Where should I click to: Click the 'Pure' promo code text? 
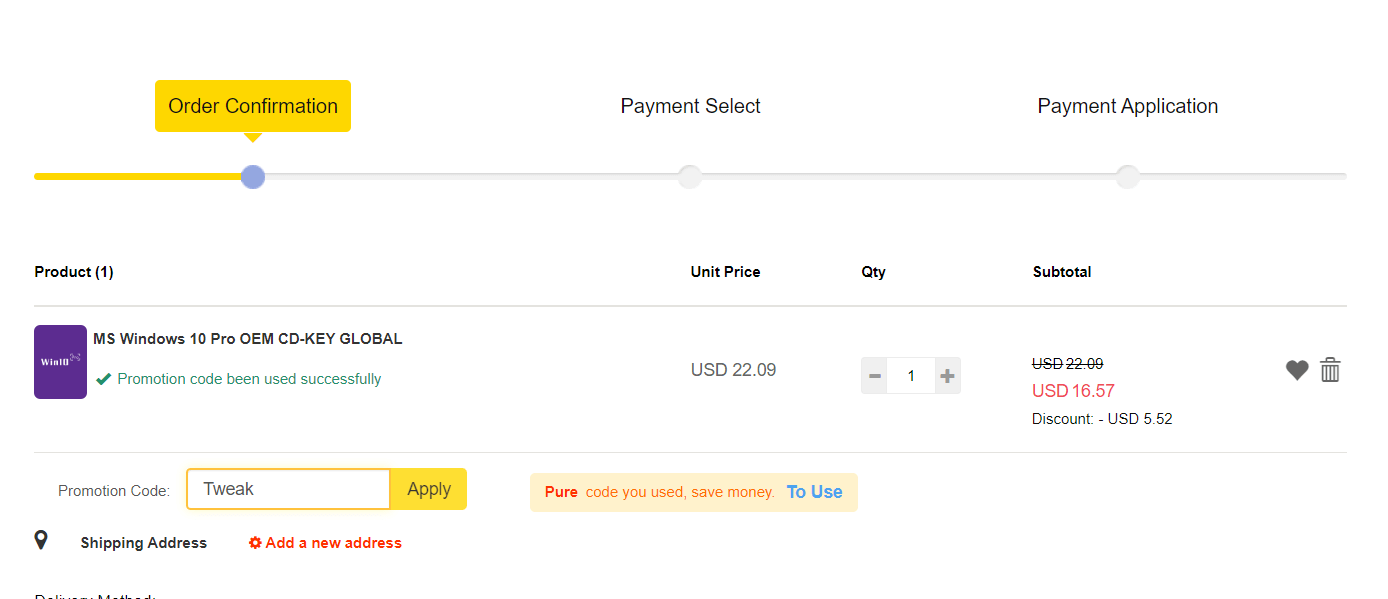[x=561, y=492]
